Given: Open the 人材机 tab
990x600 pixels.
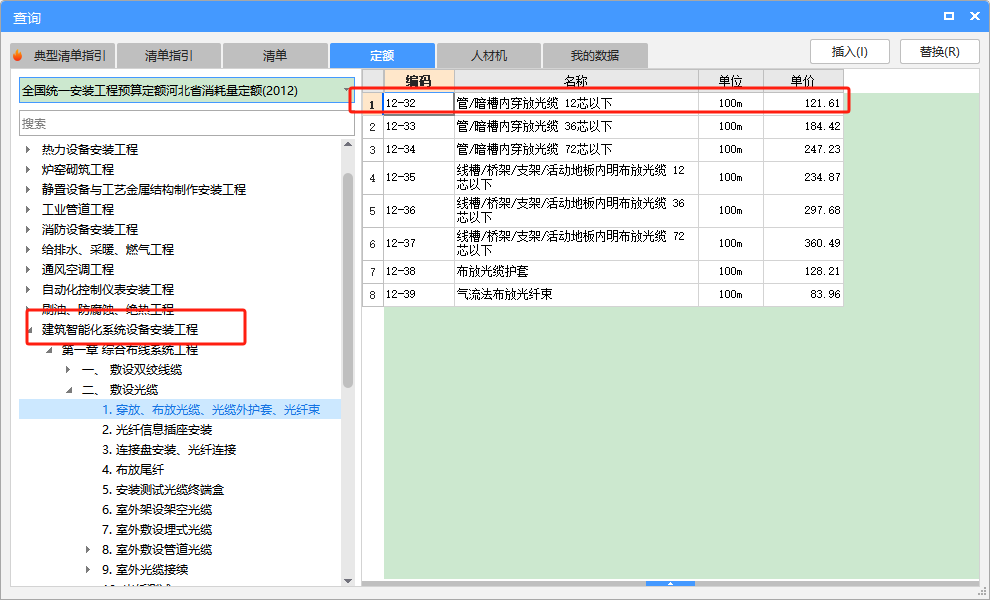Looking at the screenshot, I should point(489,56).
